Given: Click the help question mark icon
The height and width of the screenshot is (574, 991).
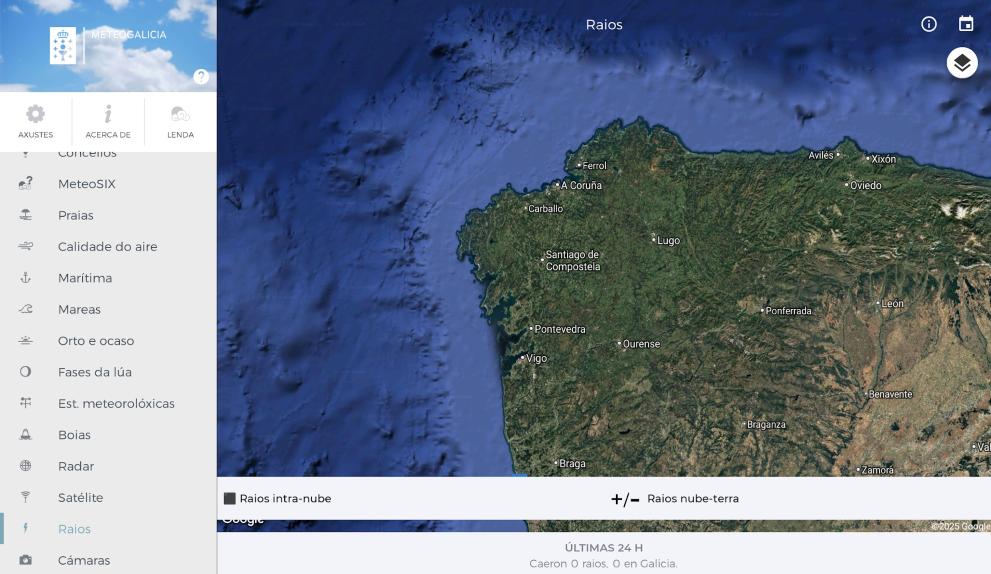Looking at the screenshot, I should point(201,76).
